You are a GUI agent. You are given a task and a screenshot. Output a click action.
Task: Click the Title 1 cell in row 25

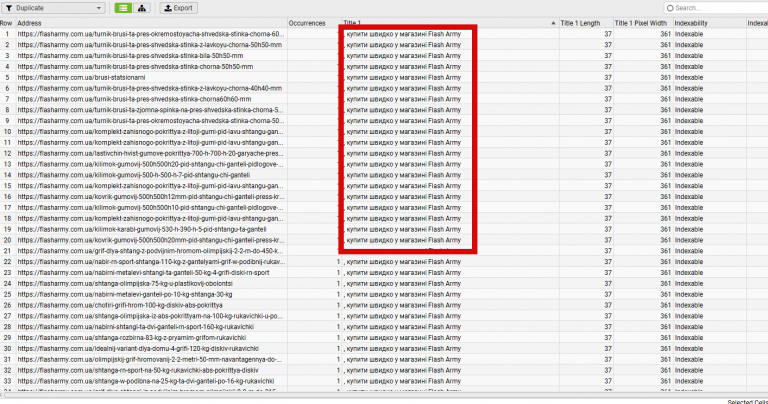click(x=403, y=294)
